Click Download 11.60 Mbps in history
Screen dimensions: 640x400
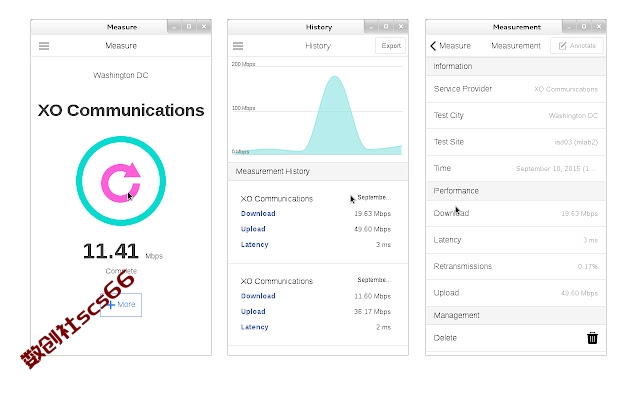pos(316,296)
